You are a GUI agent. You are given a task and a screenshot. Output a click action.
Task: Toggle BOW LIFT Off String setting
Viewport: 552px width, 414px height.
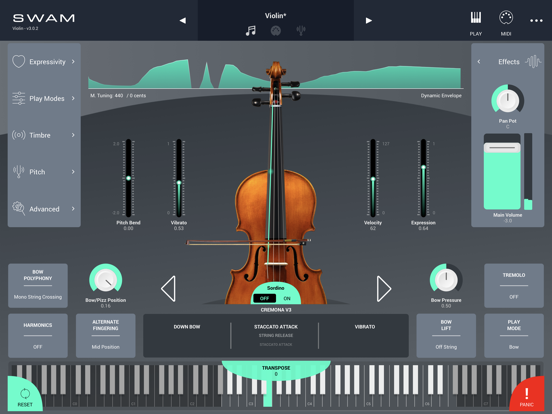click(x=446, y=335)
